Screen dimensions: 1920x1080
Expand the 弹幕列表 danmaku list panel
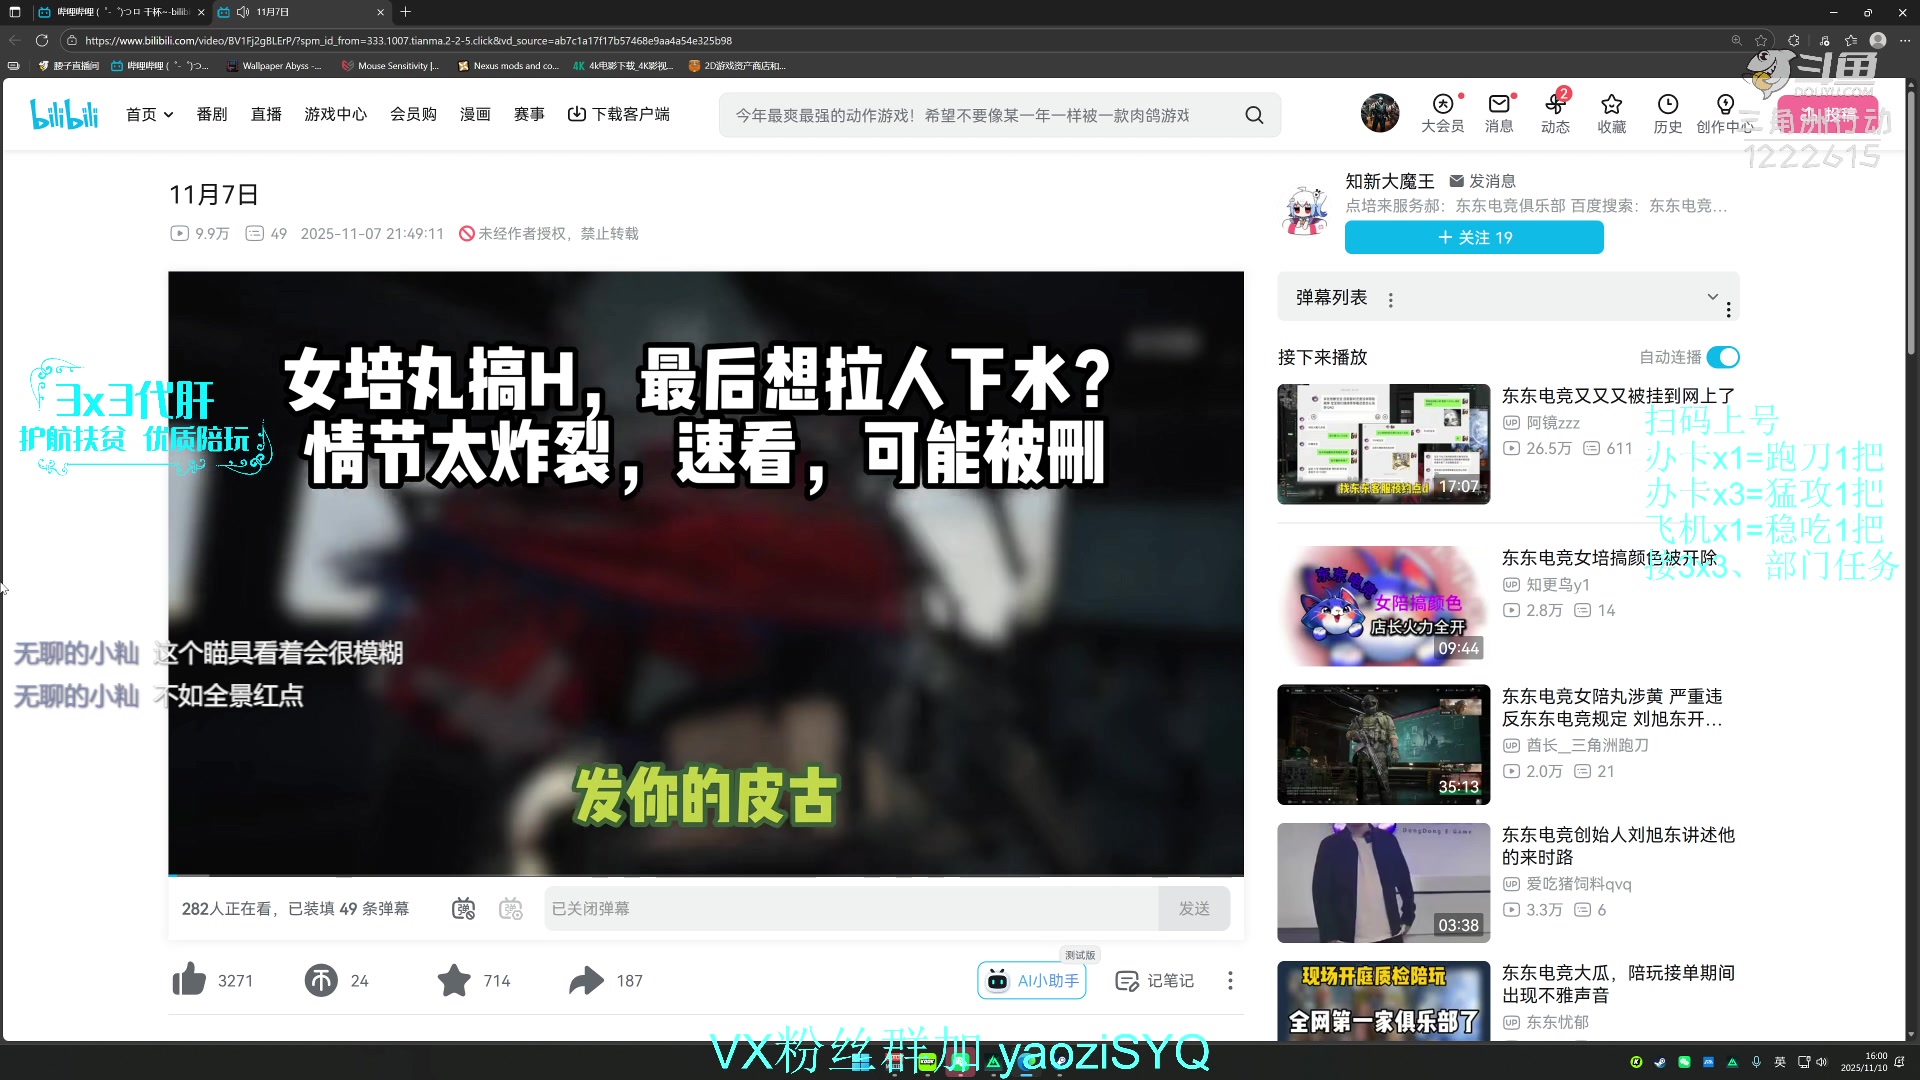1712,296
